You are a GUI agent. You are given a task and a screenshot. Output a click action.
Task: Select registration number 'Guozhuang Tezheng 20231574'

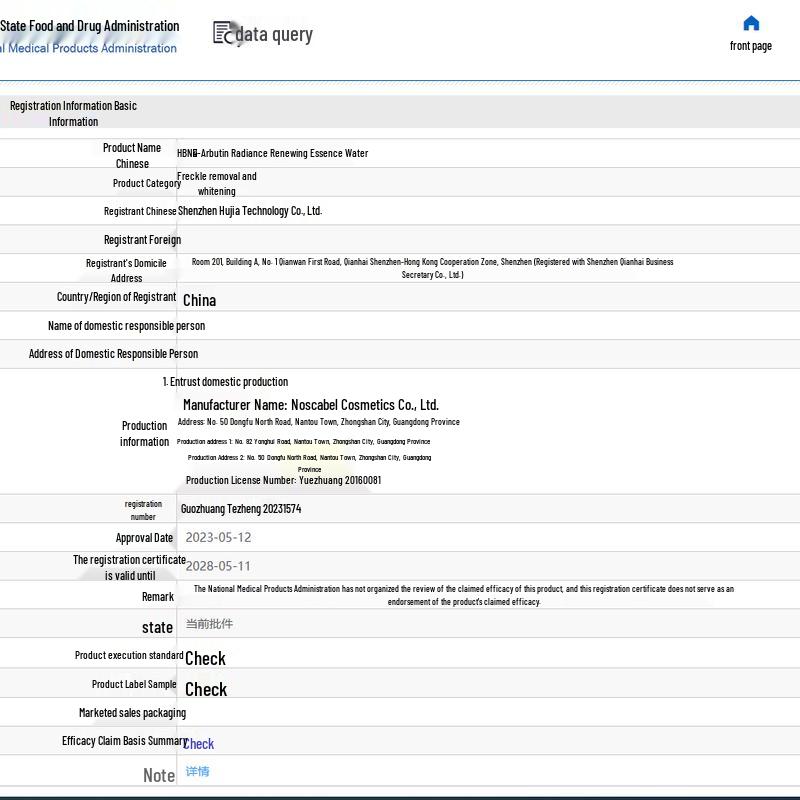(241, 509)
